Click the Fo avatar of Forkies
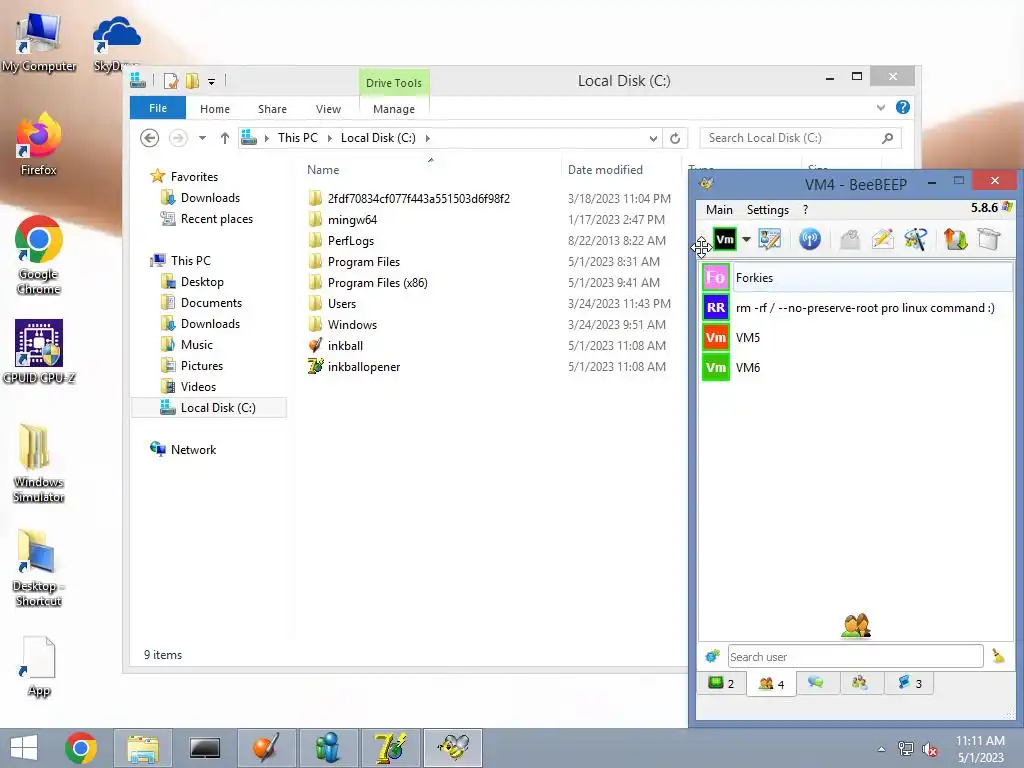The image size is (1024, 768). pos(716,278)
